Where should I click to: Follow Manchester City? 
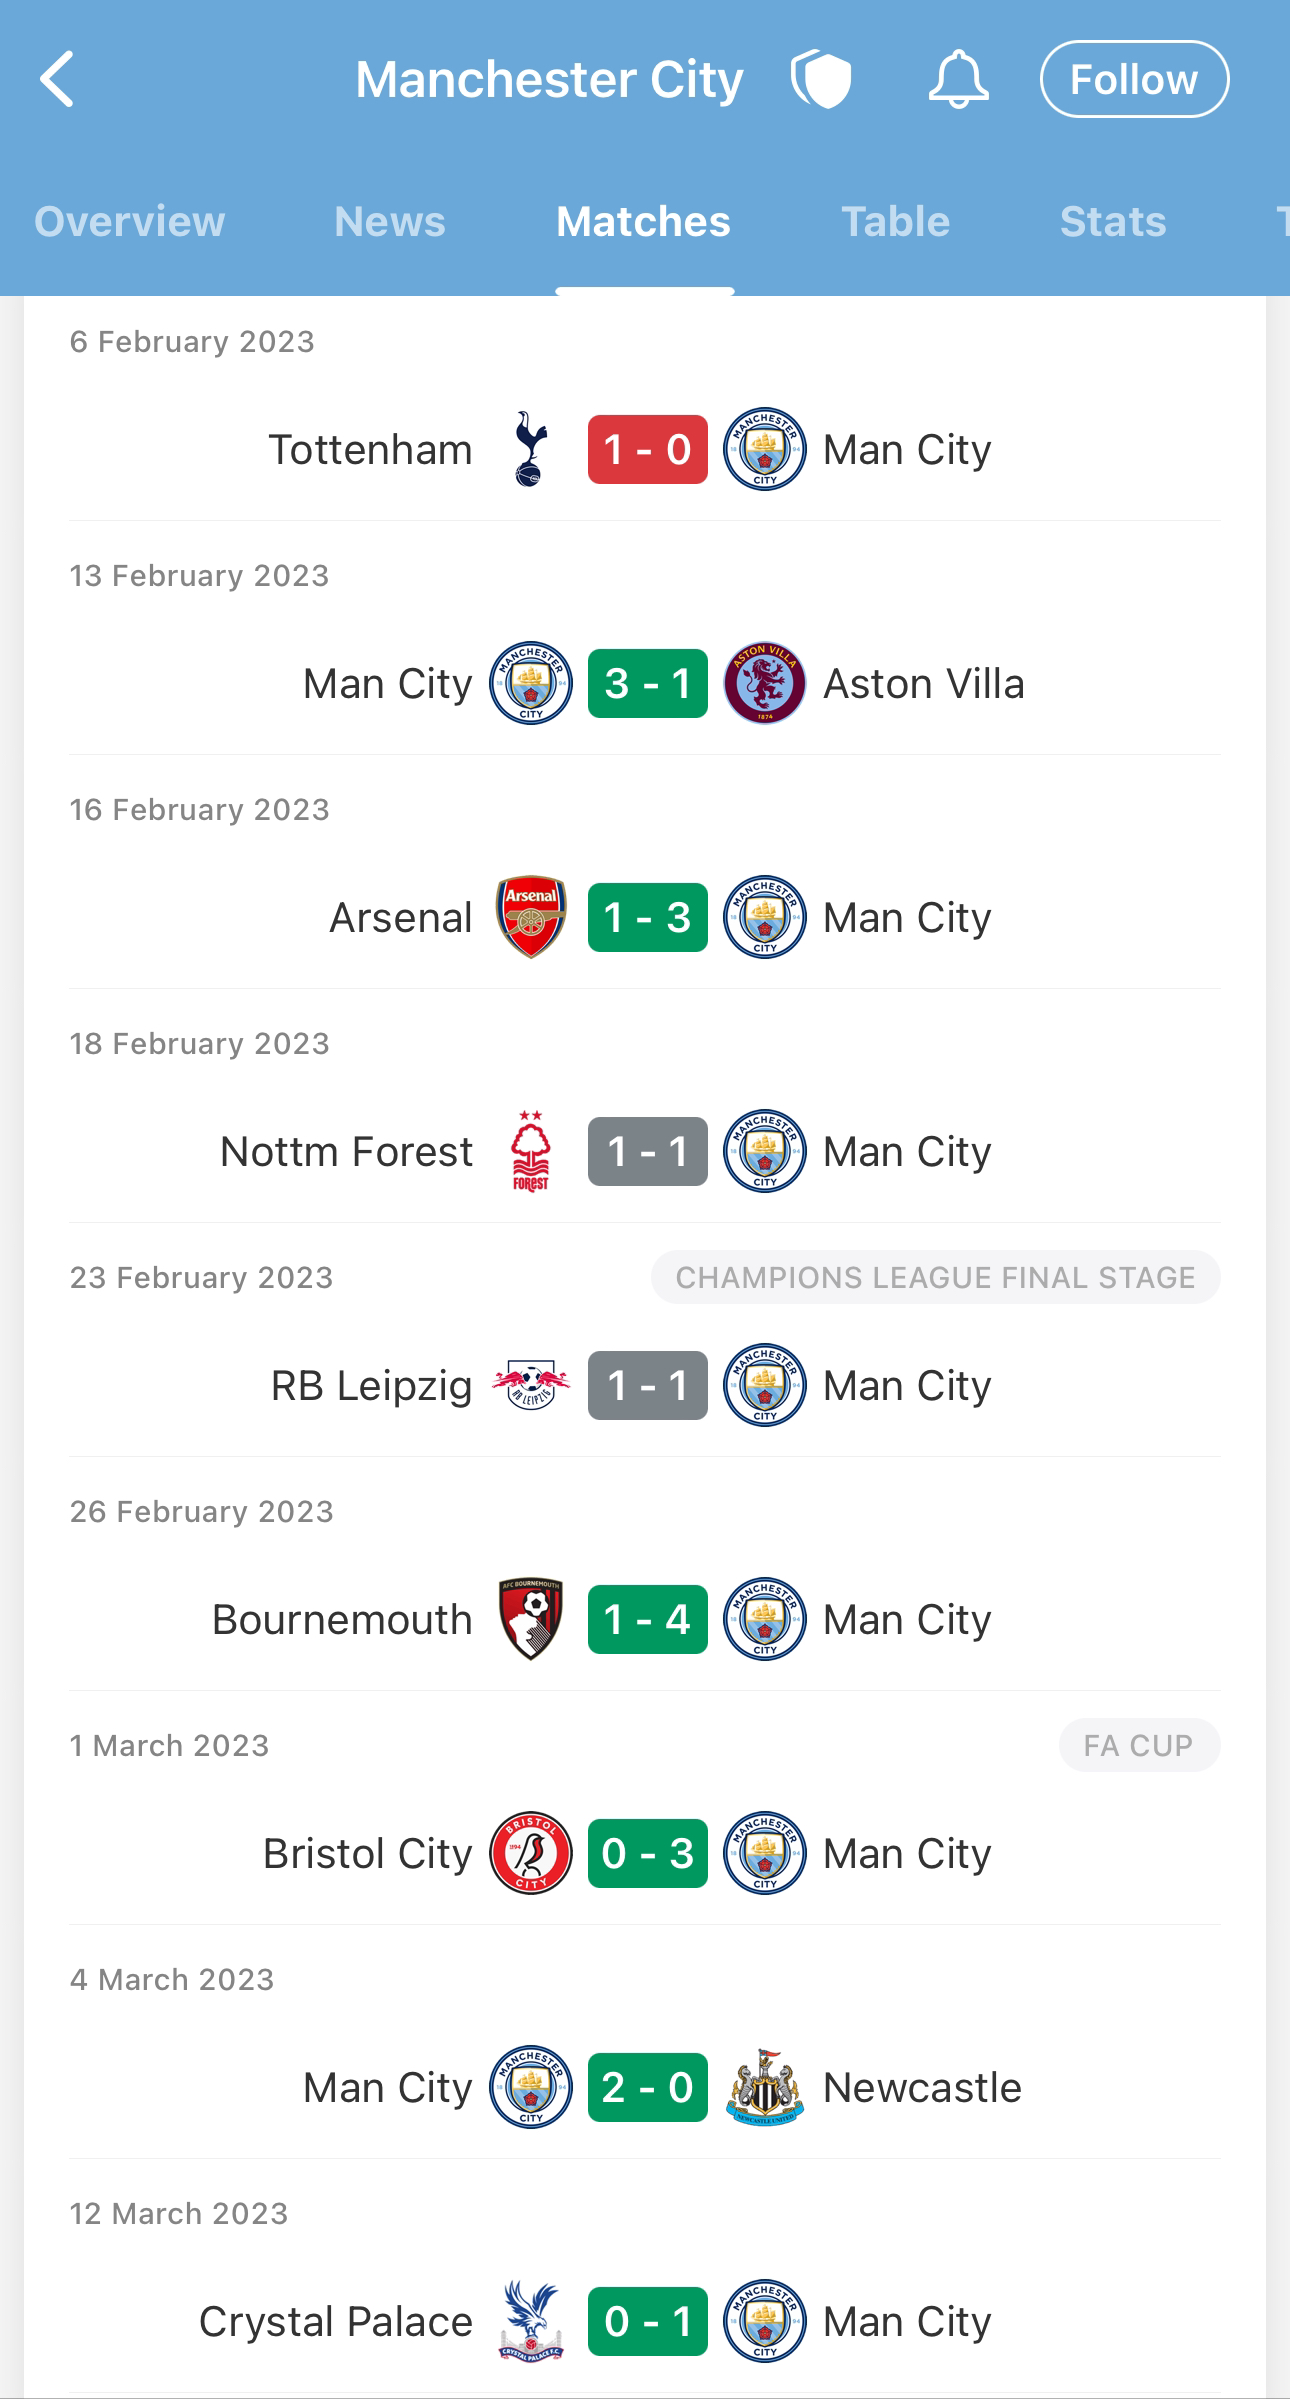pyautogui.click(x=1134, y=79)
